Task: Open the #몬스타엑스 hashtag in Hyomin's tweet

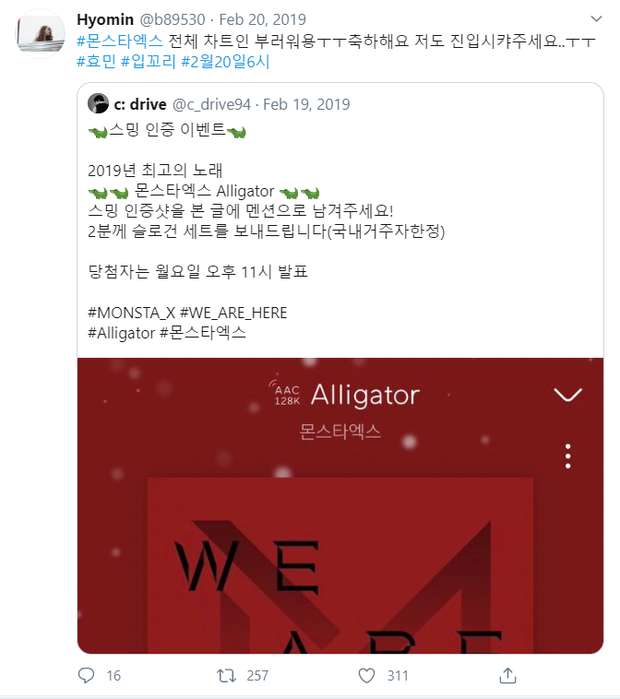Action: (119, 41)
